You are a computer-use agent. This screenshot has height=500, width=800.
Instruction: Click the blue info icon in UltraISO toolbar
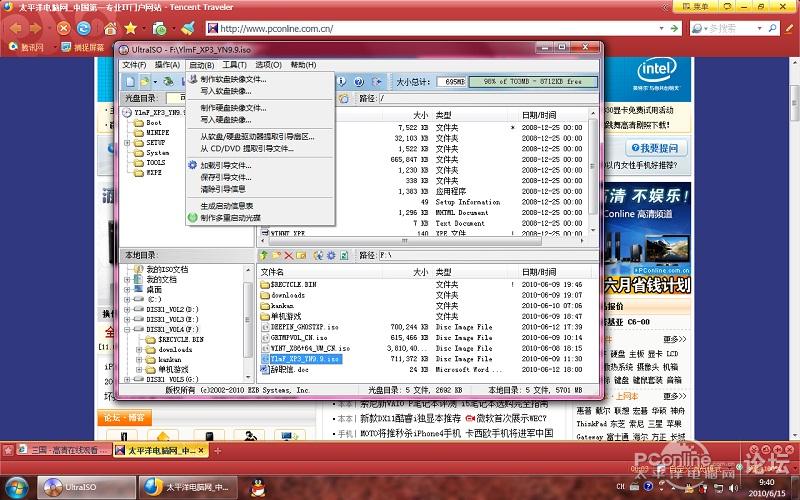342,82
